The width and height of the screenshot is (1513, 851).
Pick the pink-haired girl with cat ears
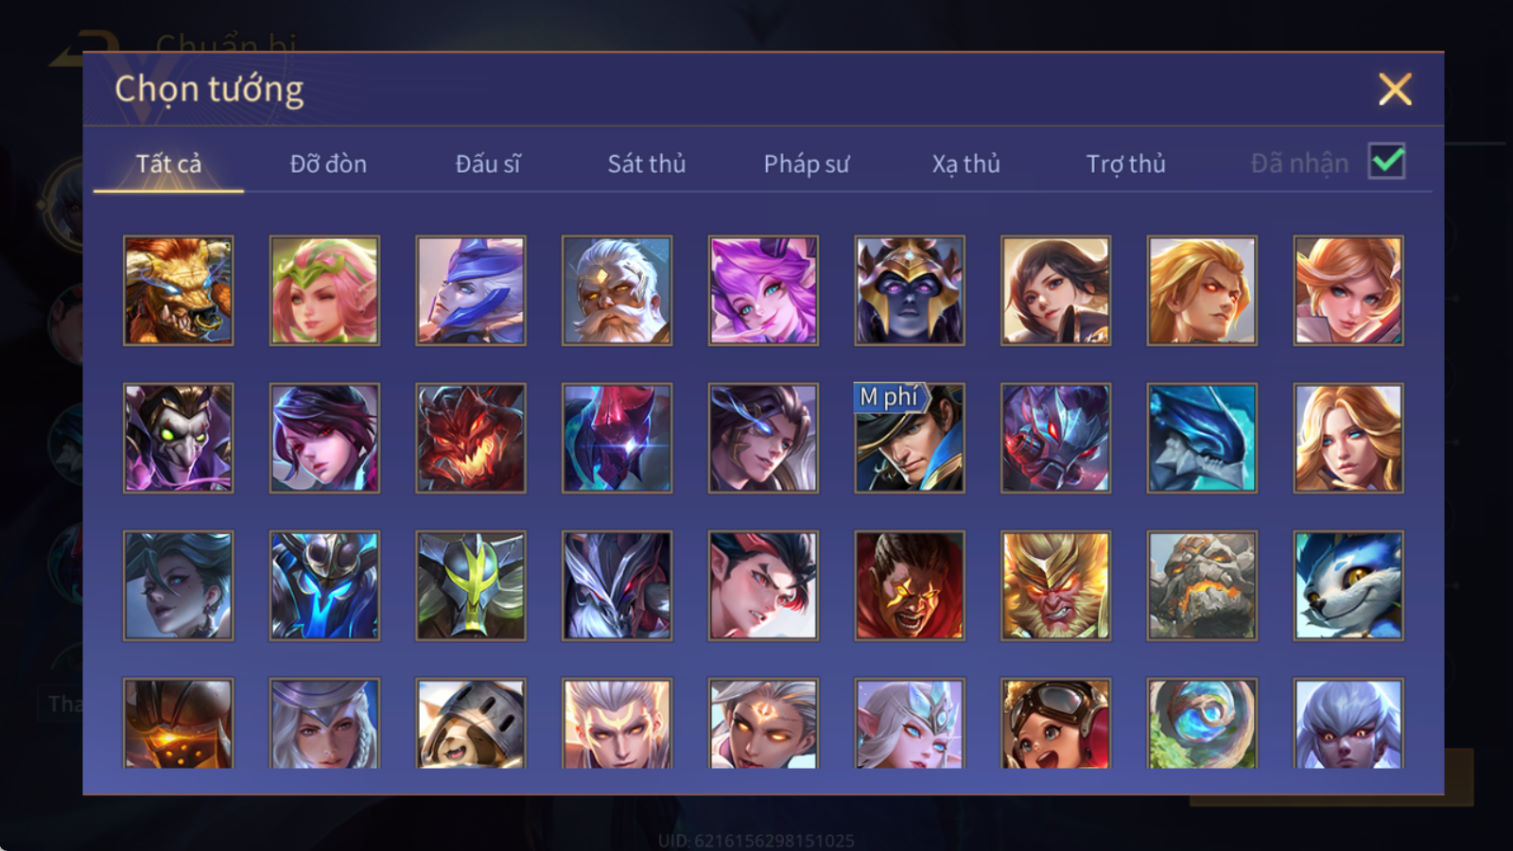[x=763, y=291]
